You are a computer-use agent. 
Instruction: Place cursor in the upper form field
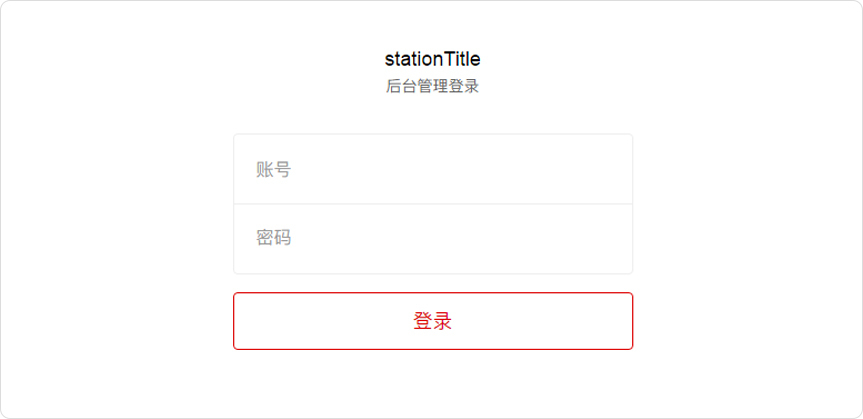point(432,169)
